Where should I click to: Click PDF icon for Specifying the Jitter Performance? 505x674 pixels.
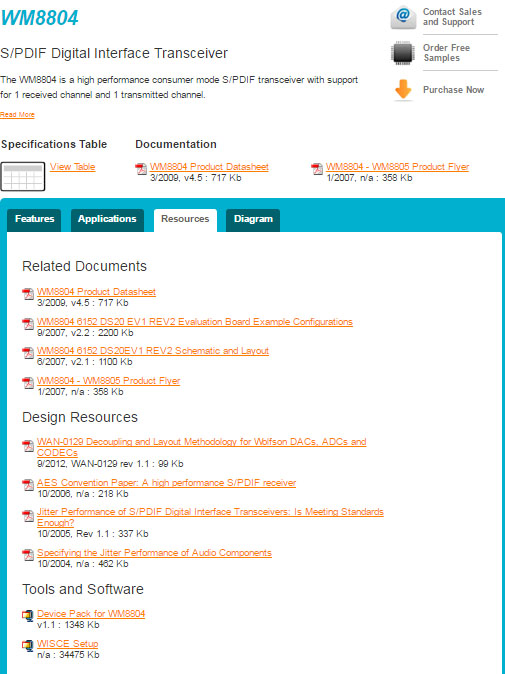tap(28, 555)
